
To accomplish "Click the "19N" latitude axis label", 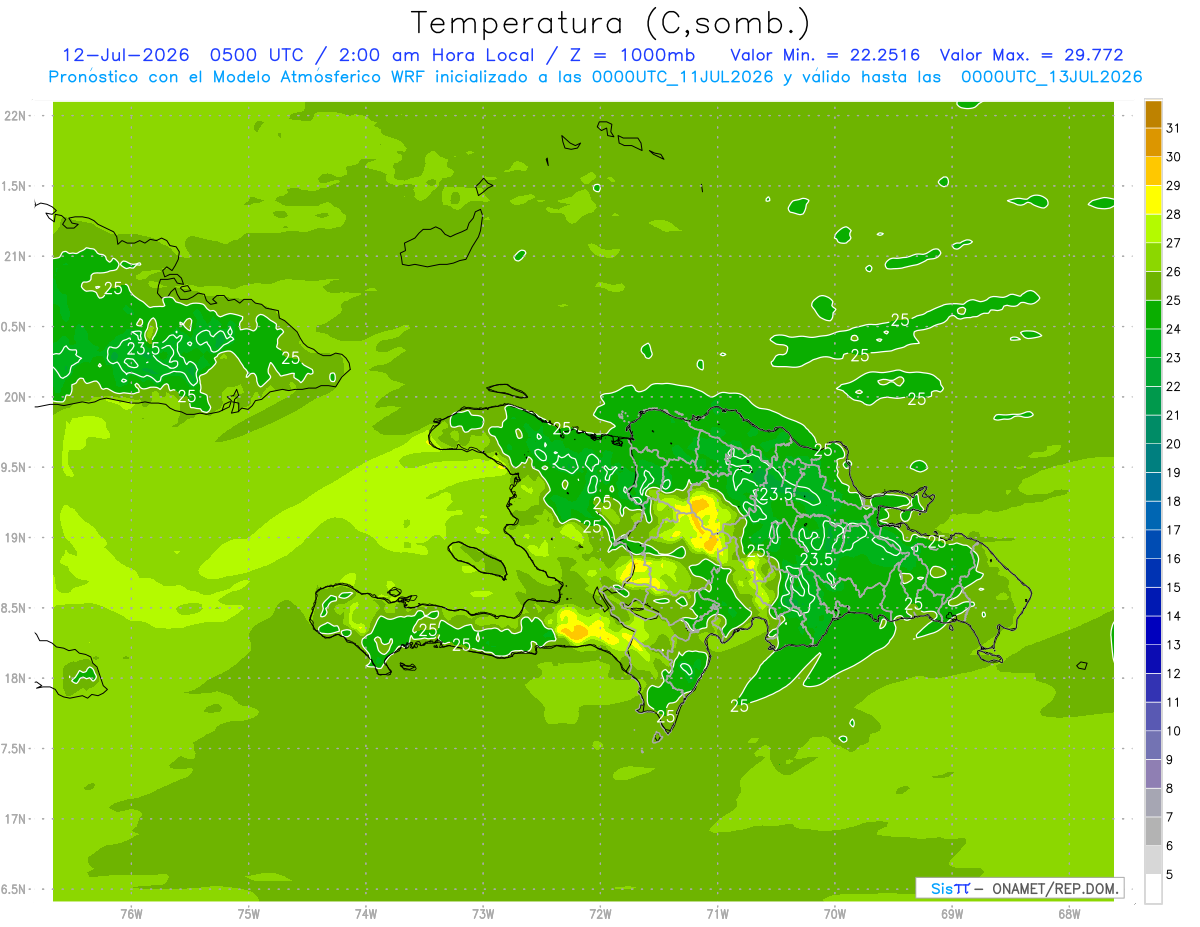I will click(14, 538).
